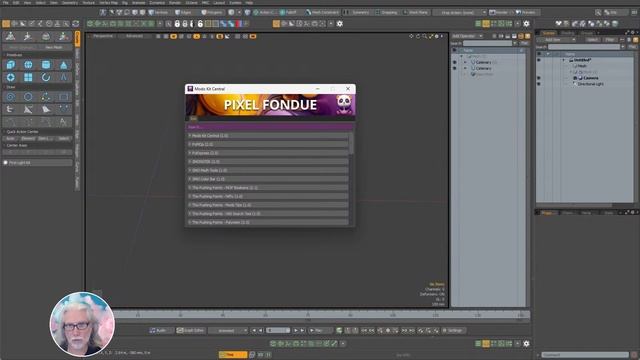This screenshot has width=640, height=360.
Task: Click gear icon left of the Items panel
Action: (526, 24)
